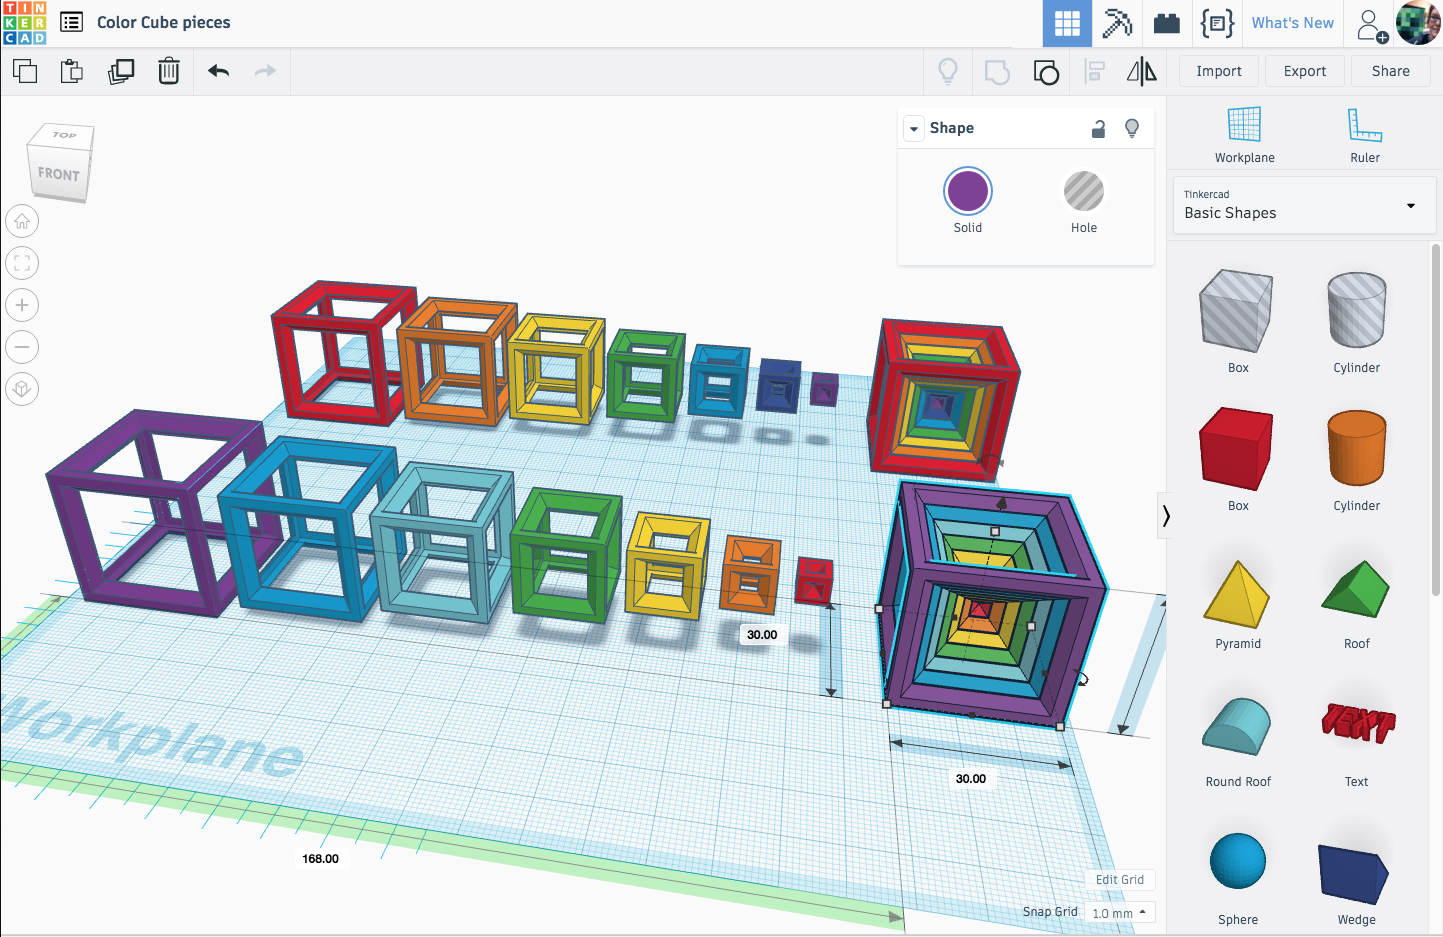This screenshot has height=937, width=1443.
Task: Open the Mirror tool
Action: 1141,71
